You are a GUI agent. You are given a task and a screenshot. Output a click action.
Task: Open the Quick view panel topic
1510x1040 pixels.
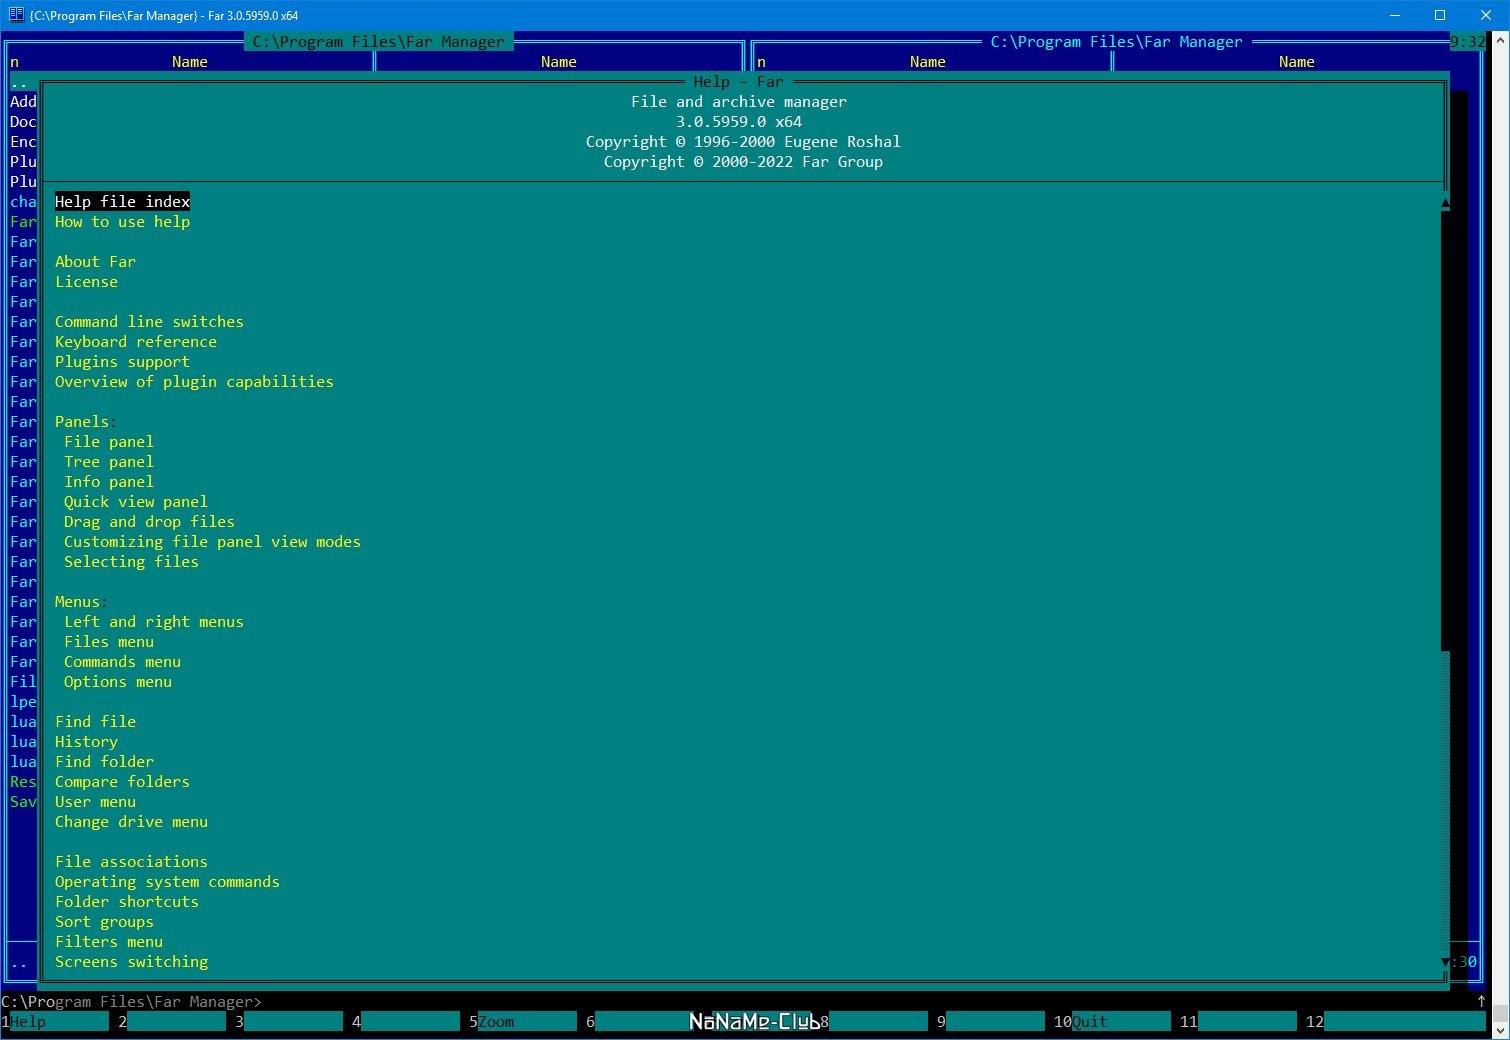(x=136, y=502)
